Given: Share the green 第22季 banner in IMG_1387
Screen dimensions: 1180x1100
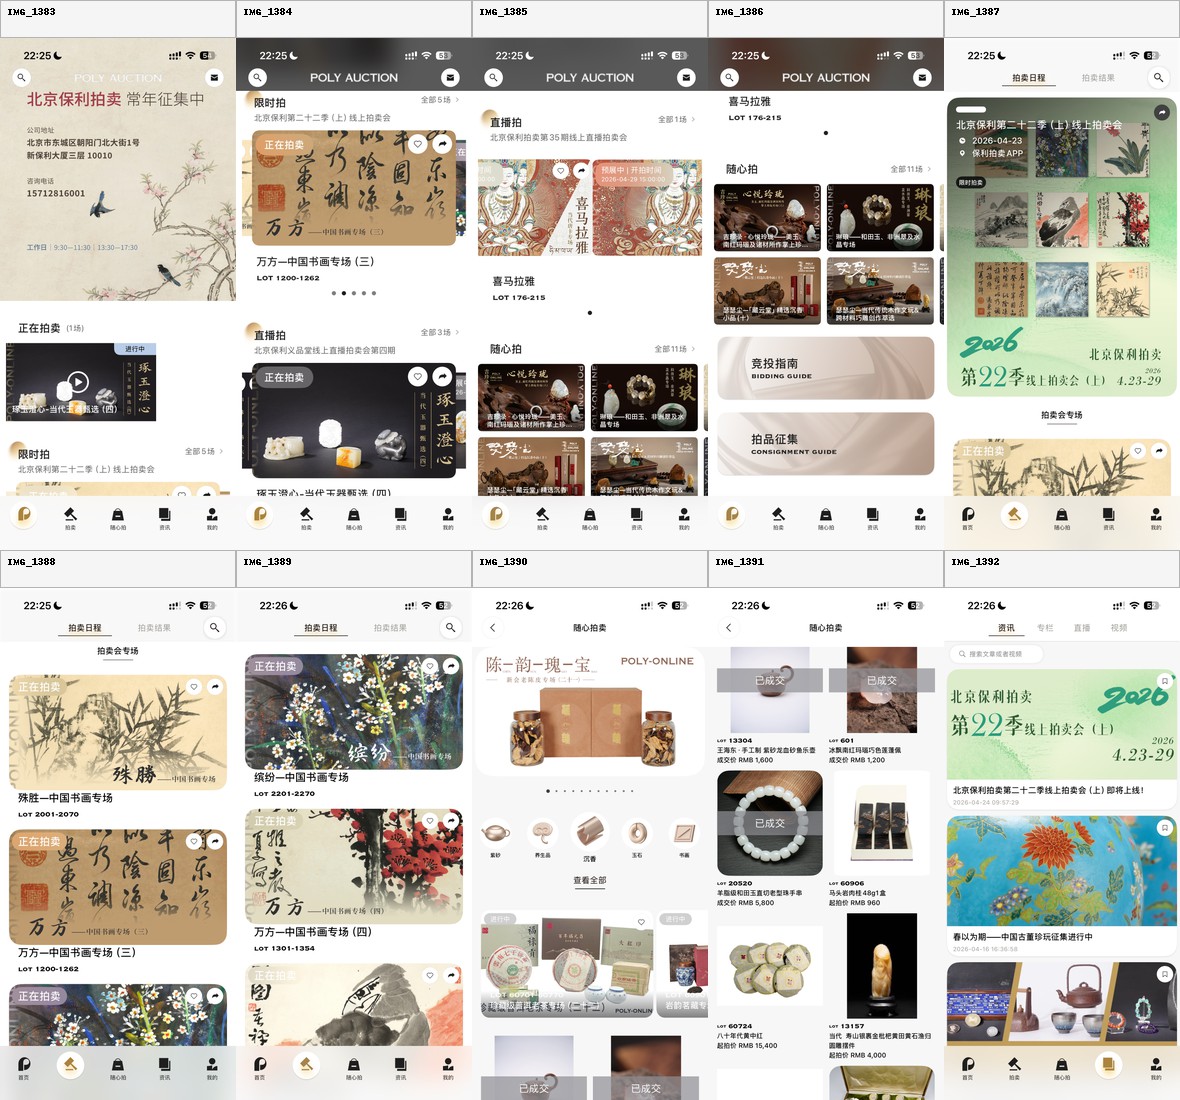Looking at the screenshot, I should [1161, 112].
